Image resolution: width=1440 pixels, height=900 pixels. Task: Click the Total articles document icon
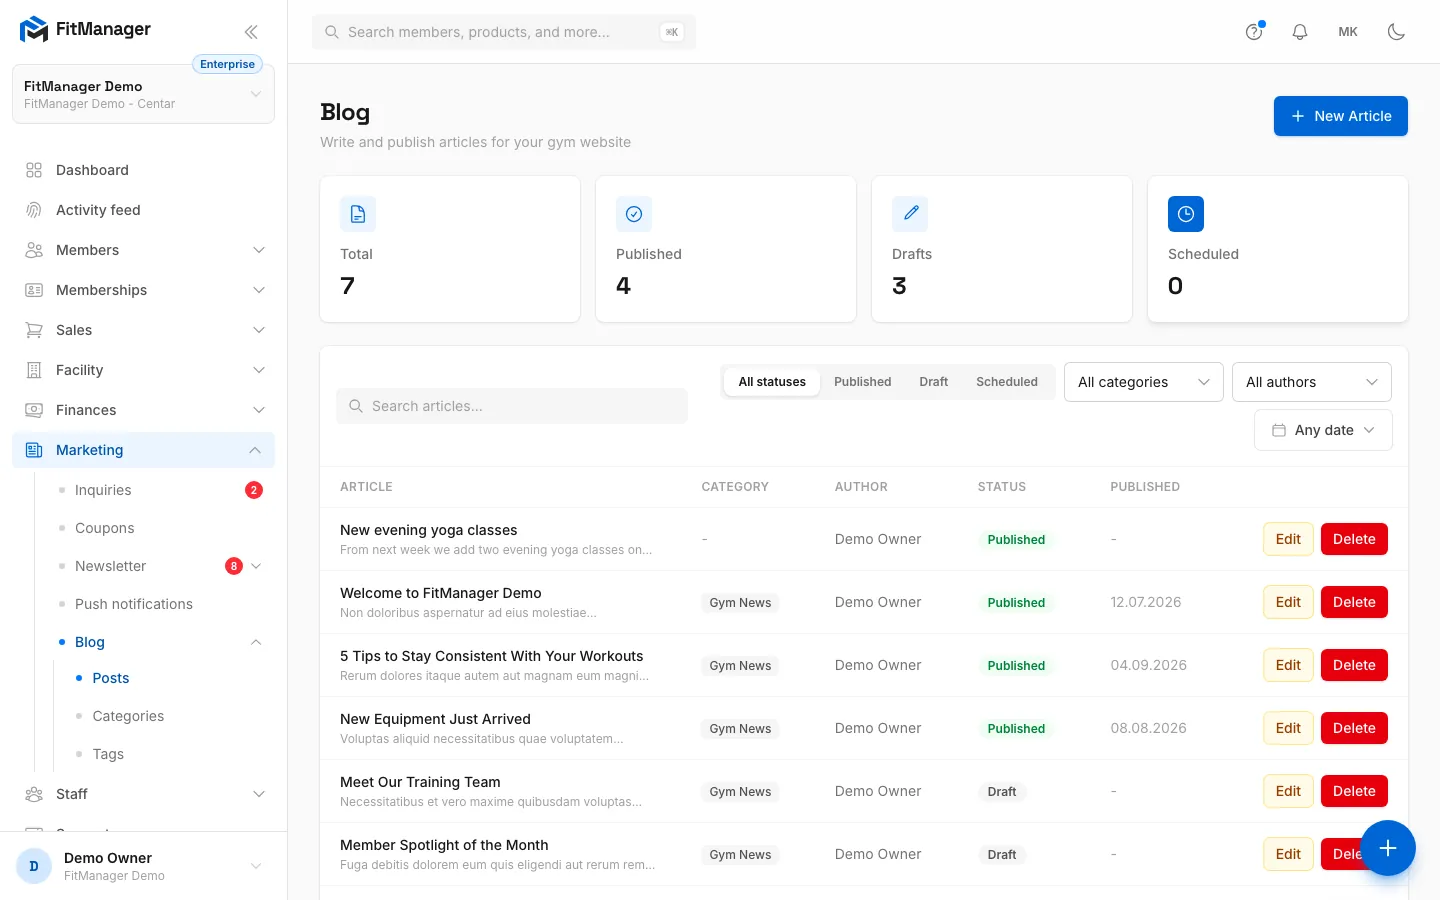358,214
